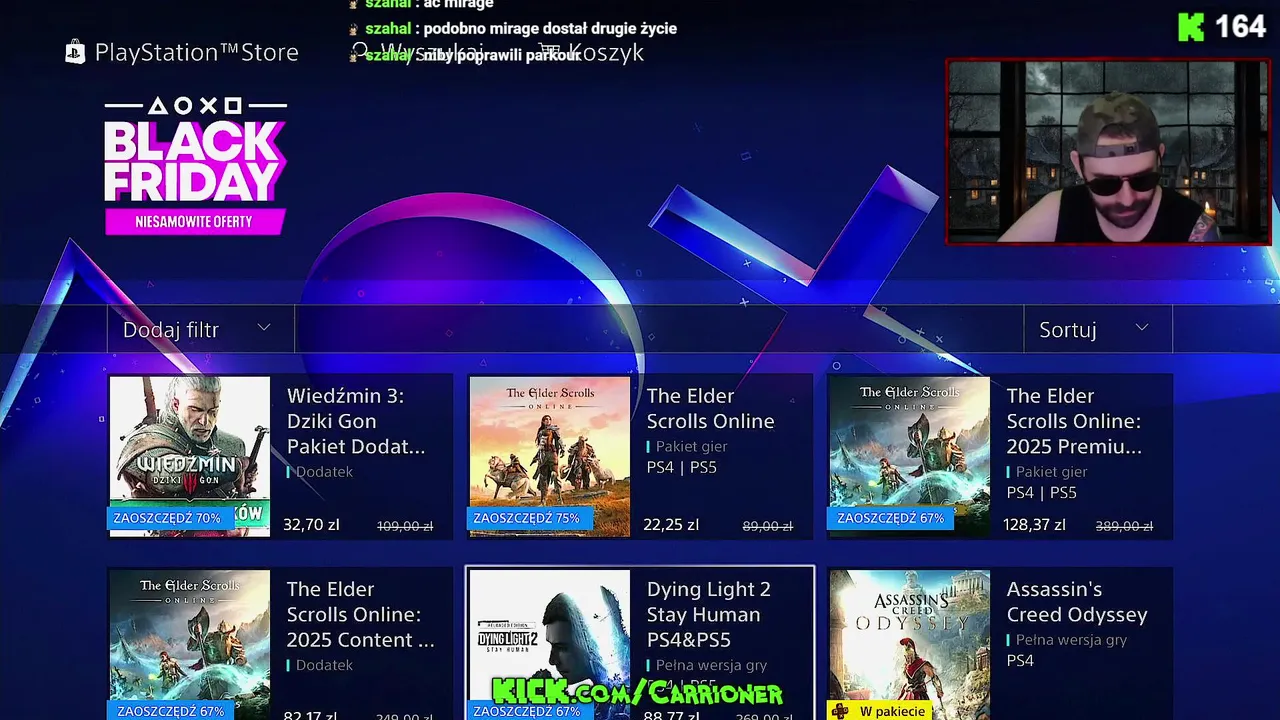Click the W pakiecie PS Plus badge
This screenshot has width=1280, height=720.
pyautogui.click(x=880, y=711)
